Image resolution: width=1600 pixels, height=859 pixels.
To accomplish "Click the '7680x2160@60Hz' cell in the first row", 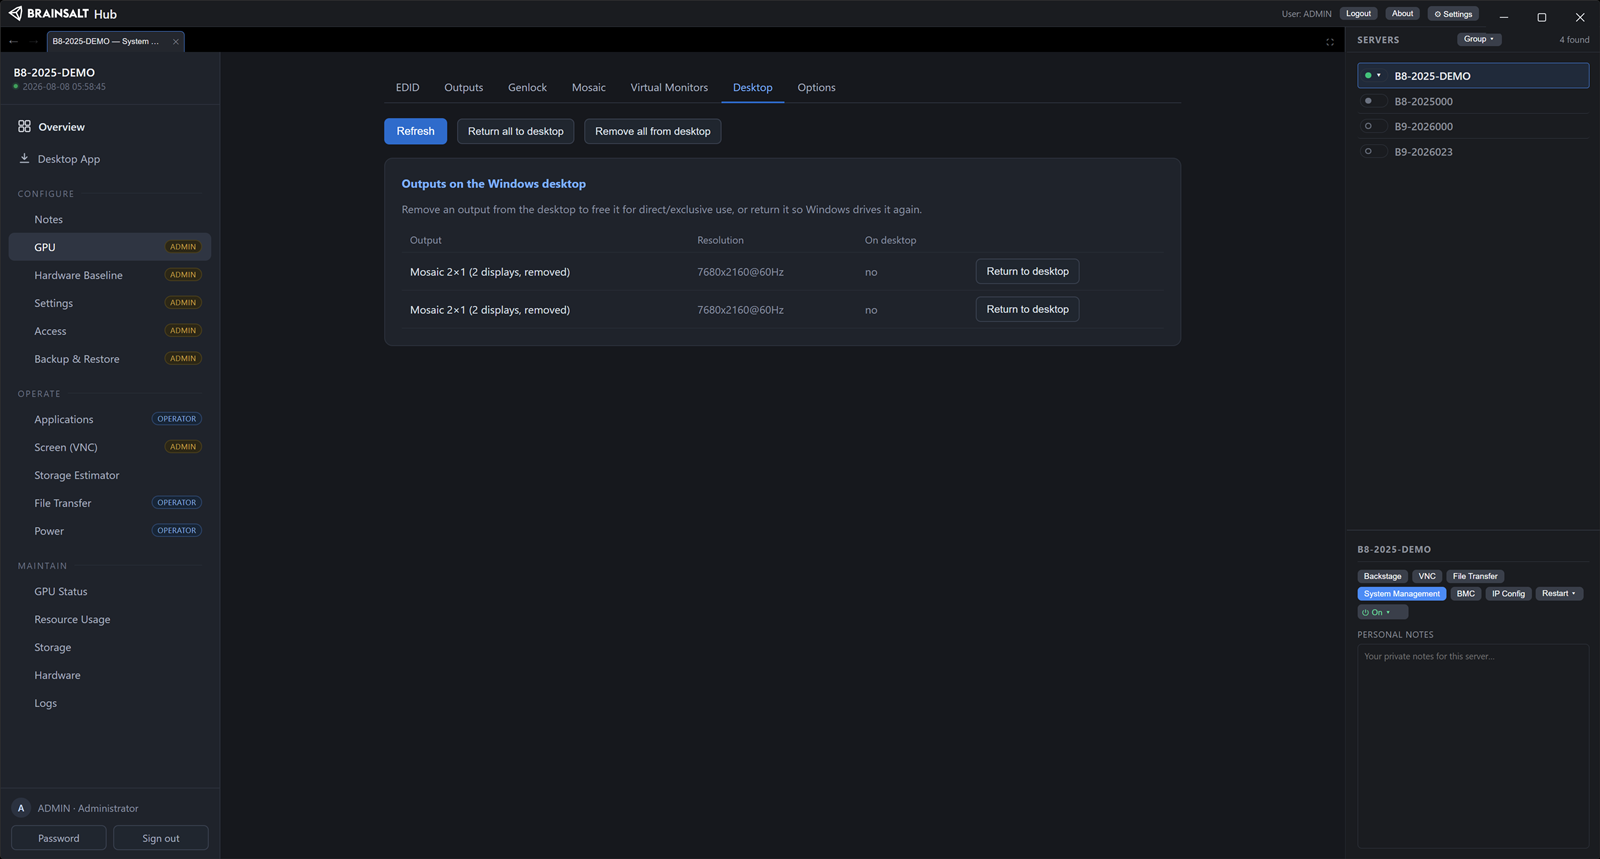I will (x=740, y=272).
